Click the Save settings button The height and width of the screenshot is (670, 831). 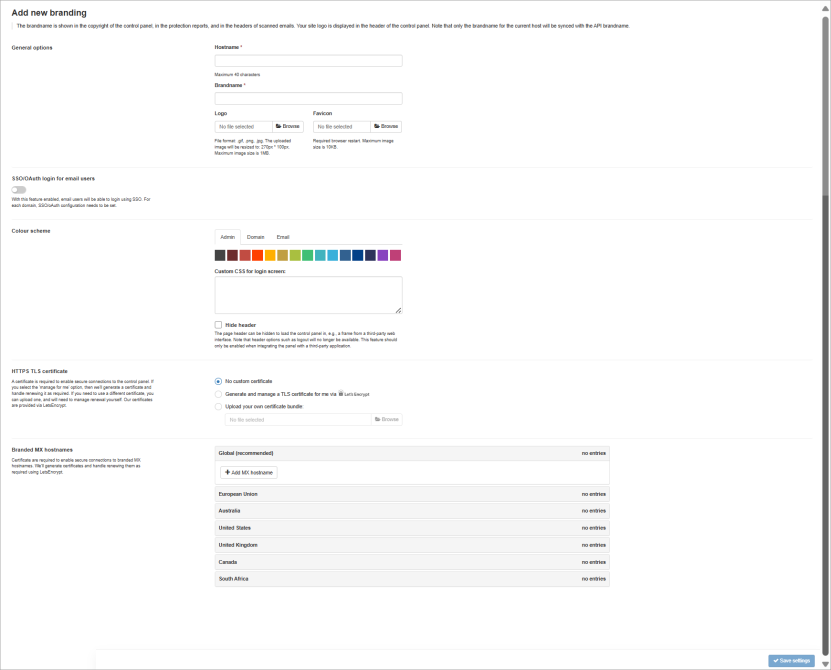point(791,661)
